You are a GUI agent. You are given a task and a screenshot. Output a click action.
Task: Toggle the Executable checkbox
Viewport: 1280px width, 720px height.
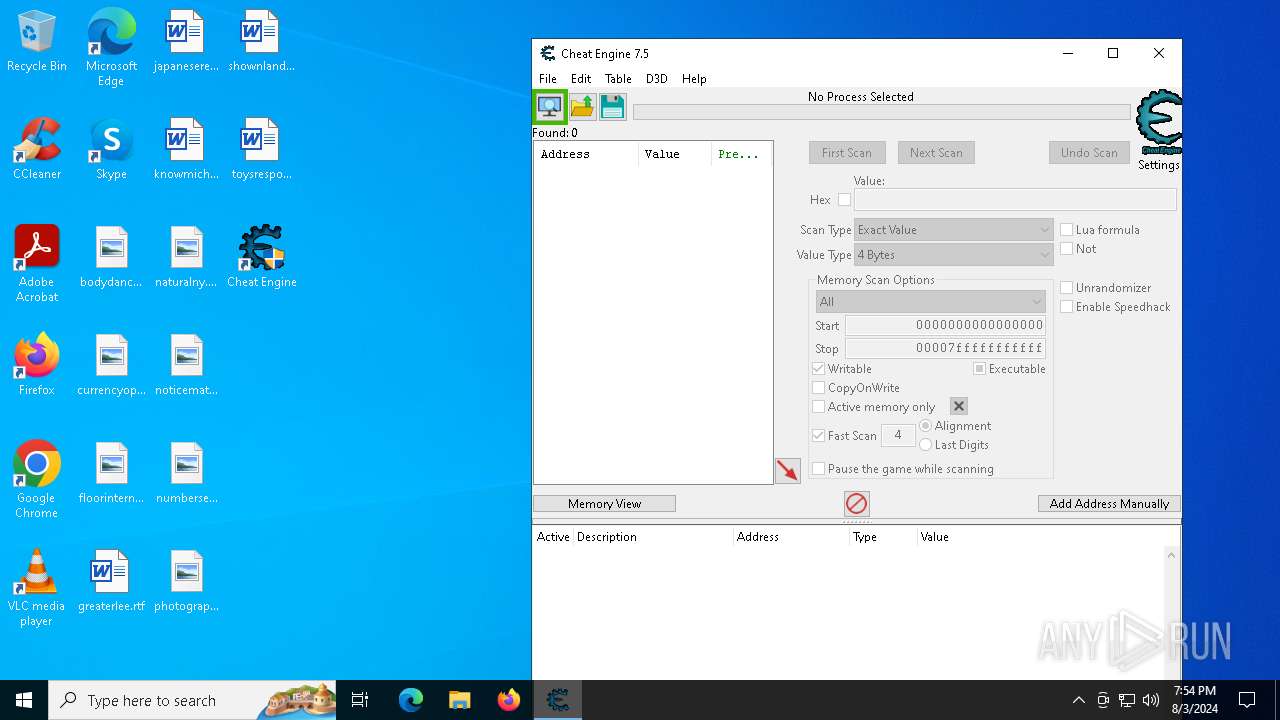[x=980, y=369]
